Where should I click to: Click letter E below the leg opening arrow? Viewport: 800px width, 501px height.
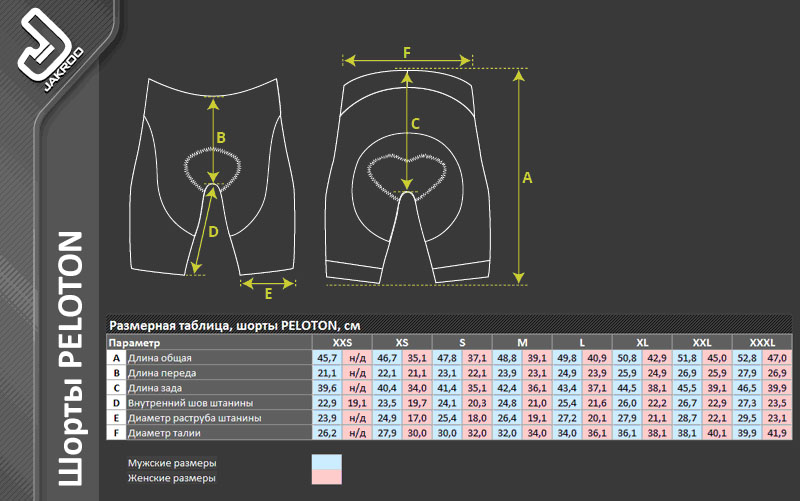click(x=268, y=294)
